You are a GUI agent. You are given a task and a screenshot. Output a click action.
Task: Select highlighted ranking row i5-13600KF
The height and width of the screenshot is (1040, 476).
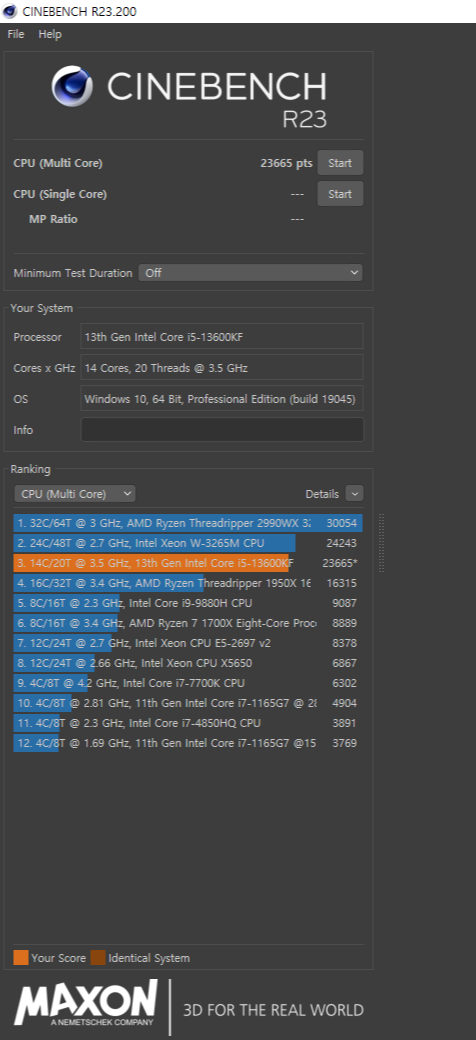188,563
